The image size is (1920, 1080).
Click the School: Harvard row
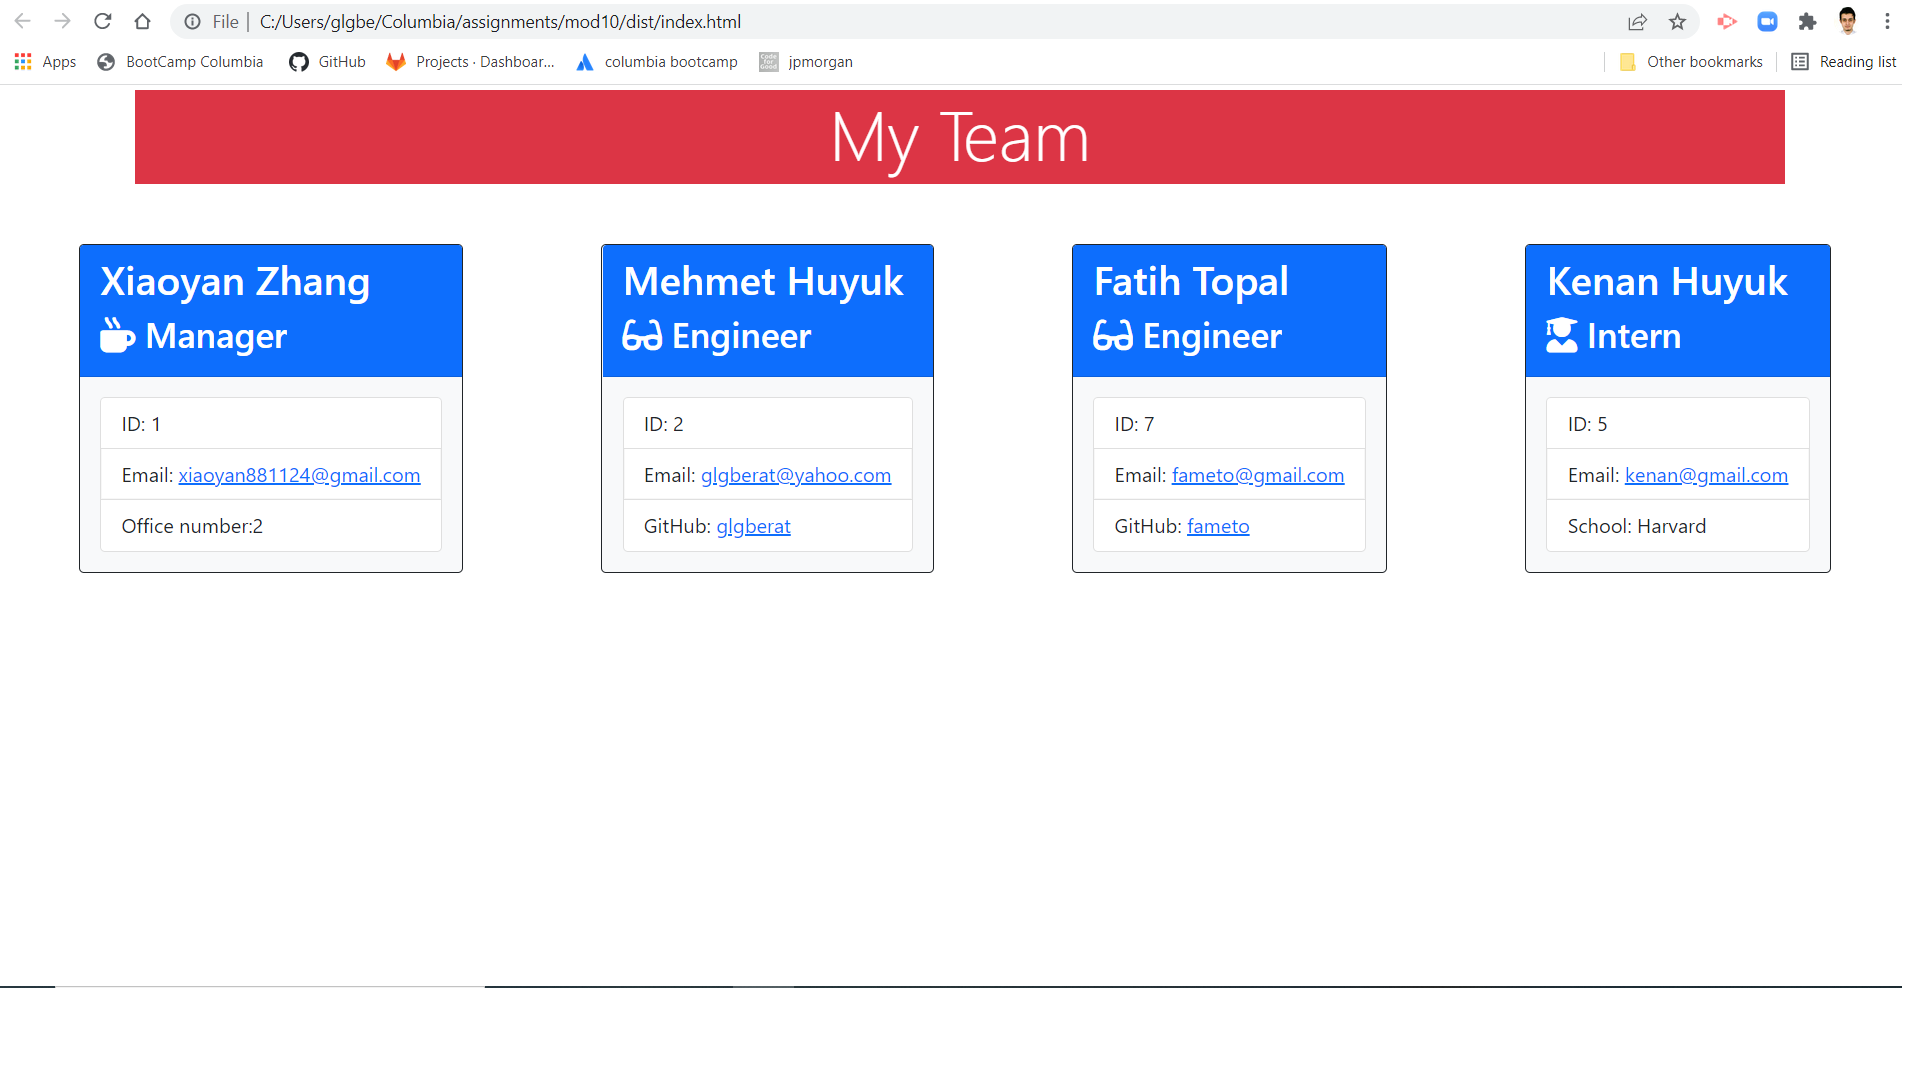pos(1678,526)
